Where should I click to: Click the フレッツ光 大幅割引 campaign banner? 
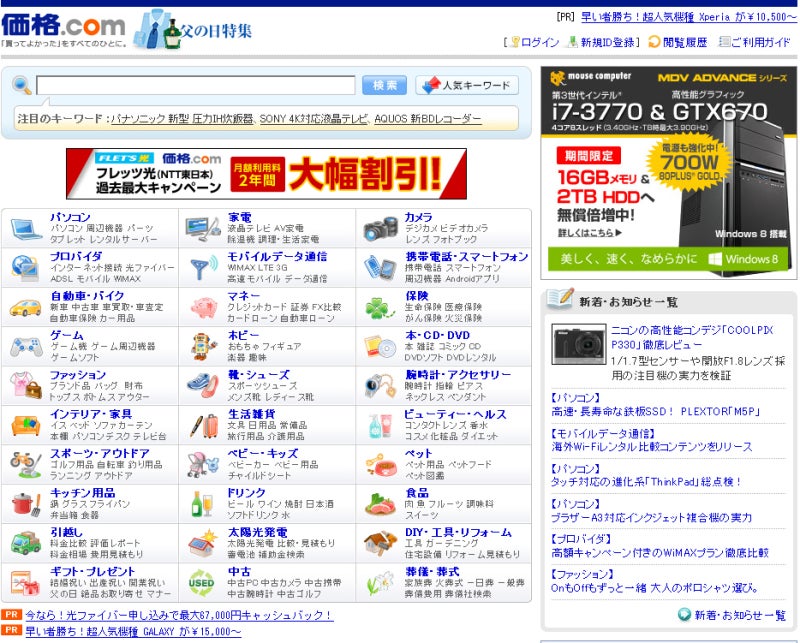pos(266,174)
